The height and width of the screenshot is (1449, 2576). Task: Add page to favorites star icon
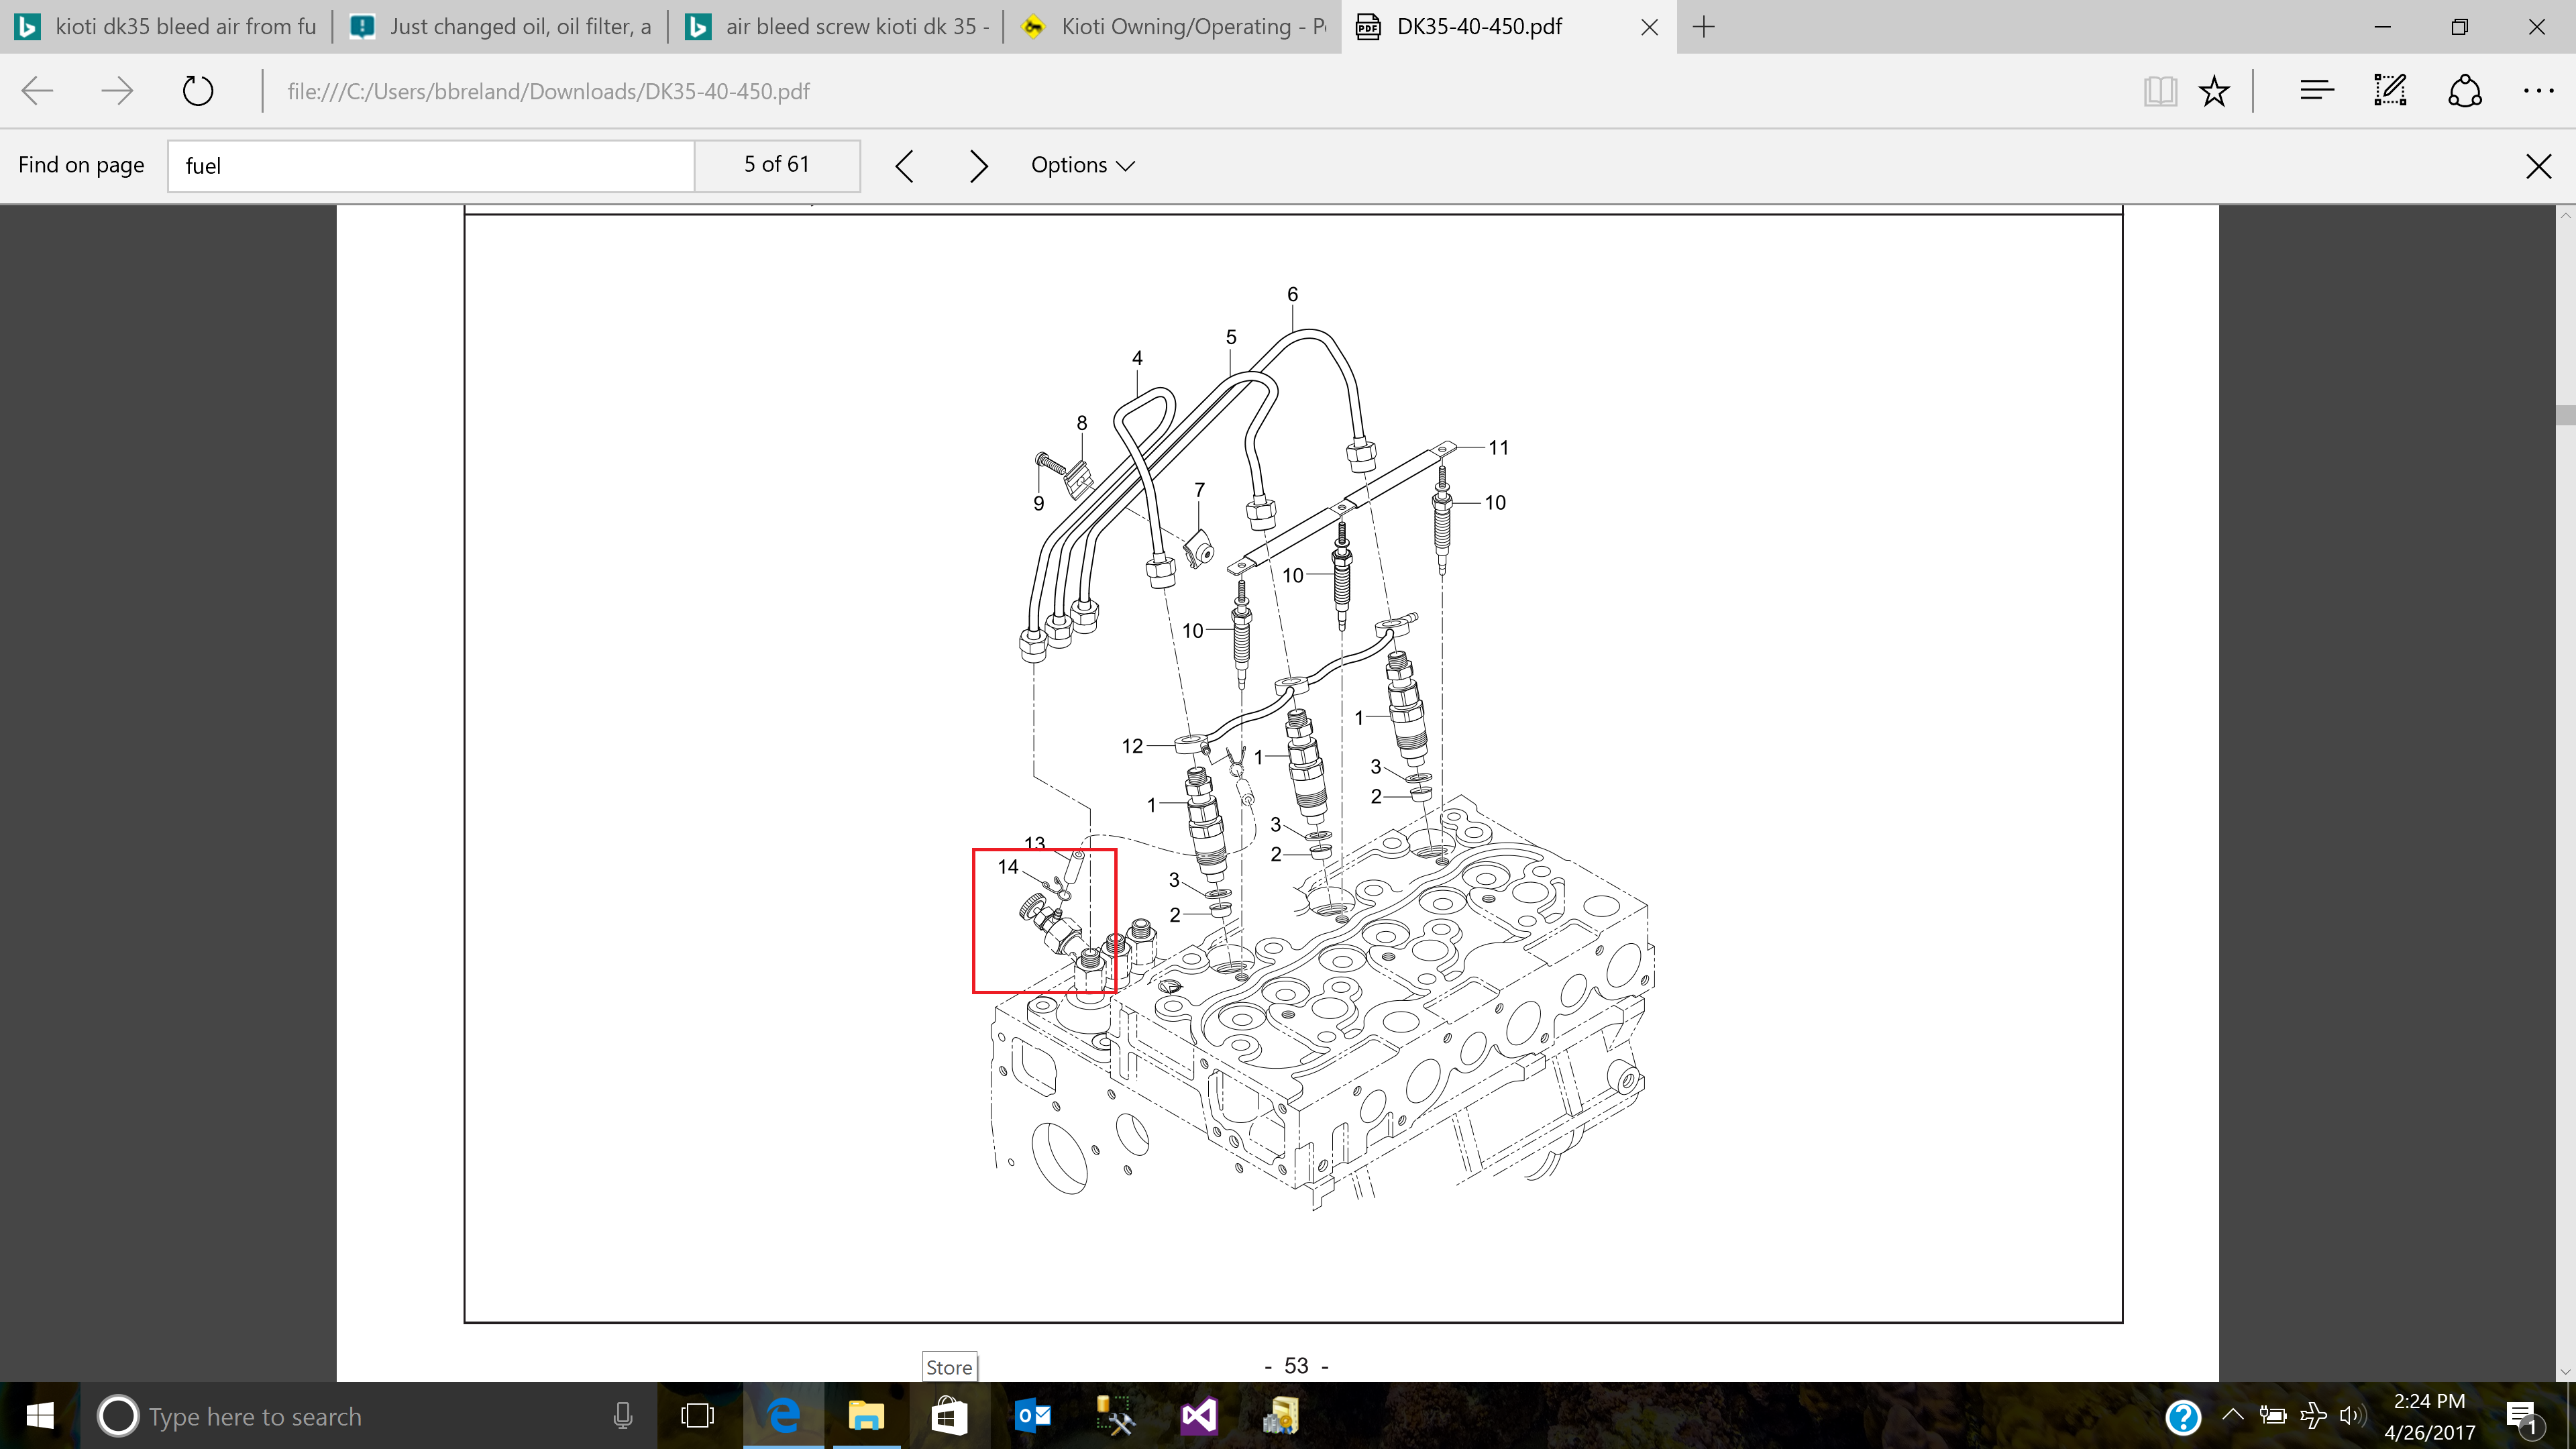pyautogui.click(x=2214, y=91)
